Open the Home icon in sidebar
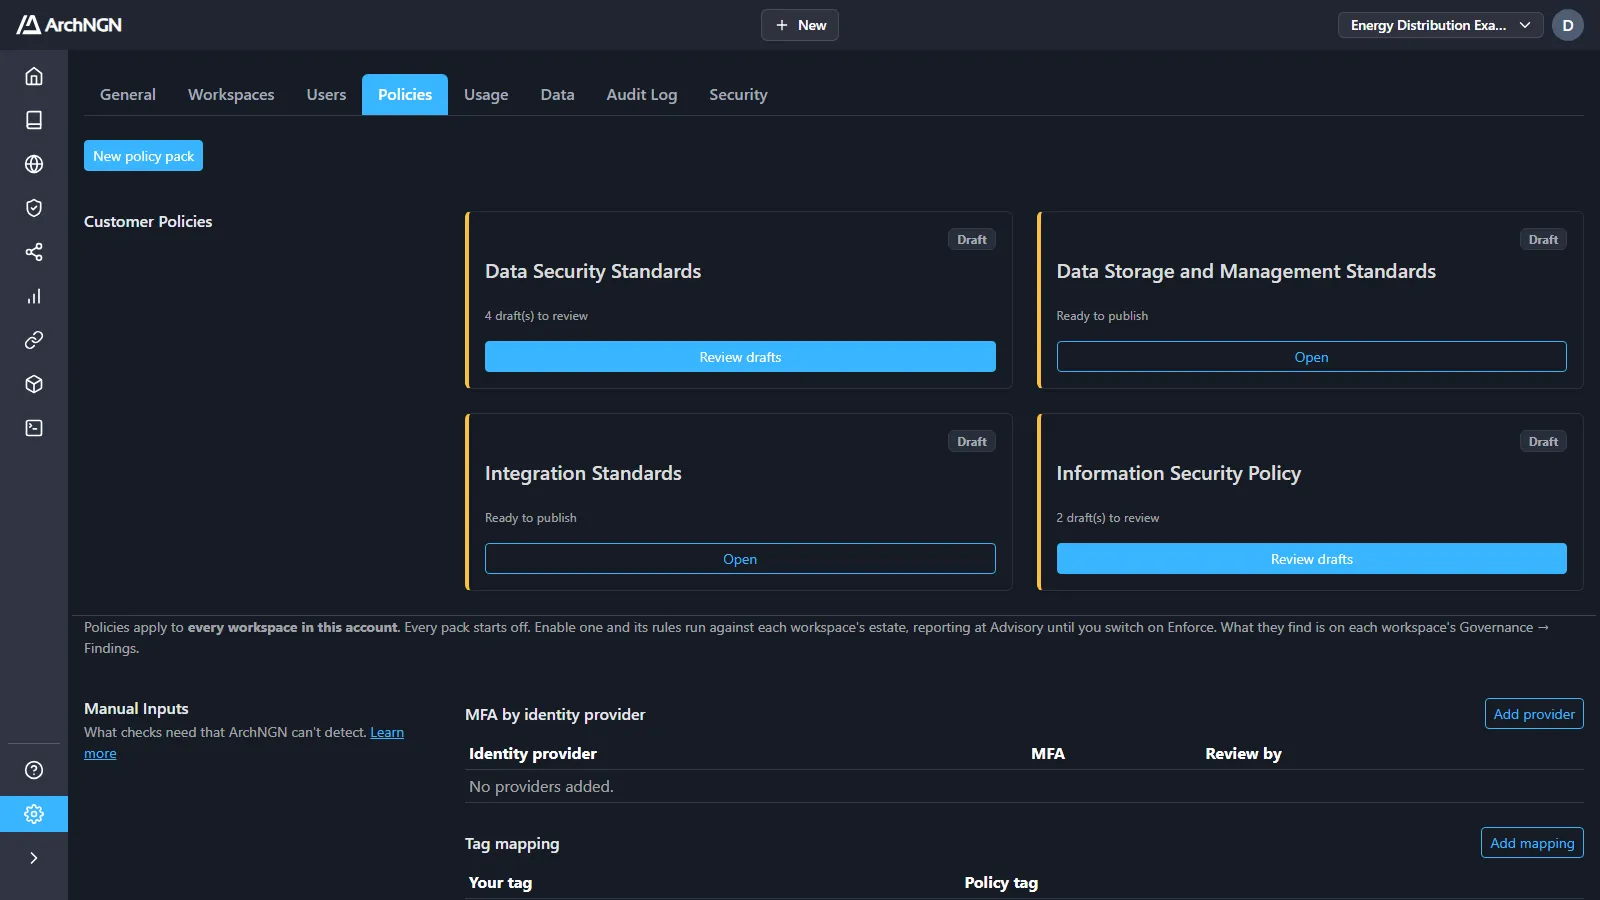 click(34, 76)
